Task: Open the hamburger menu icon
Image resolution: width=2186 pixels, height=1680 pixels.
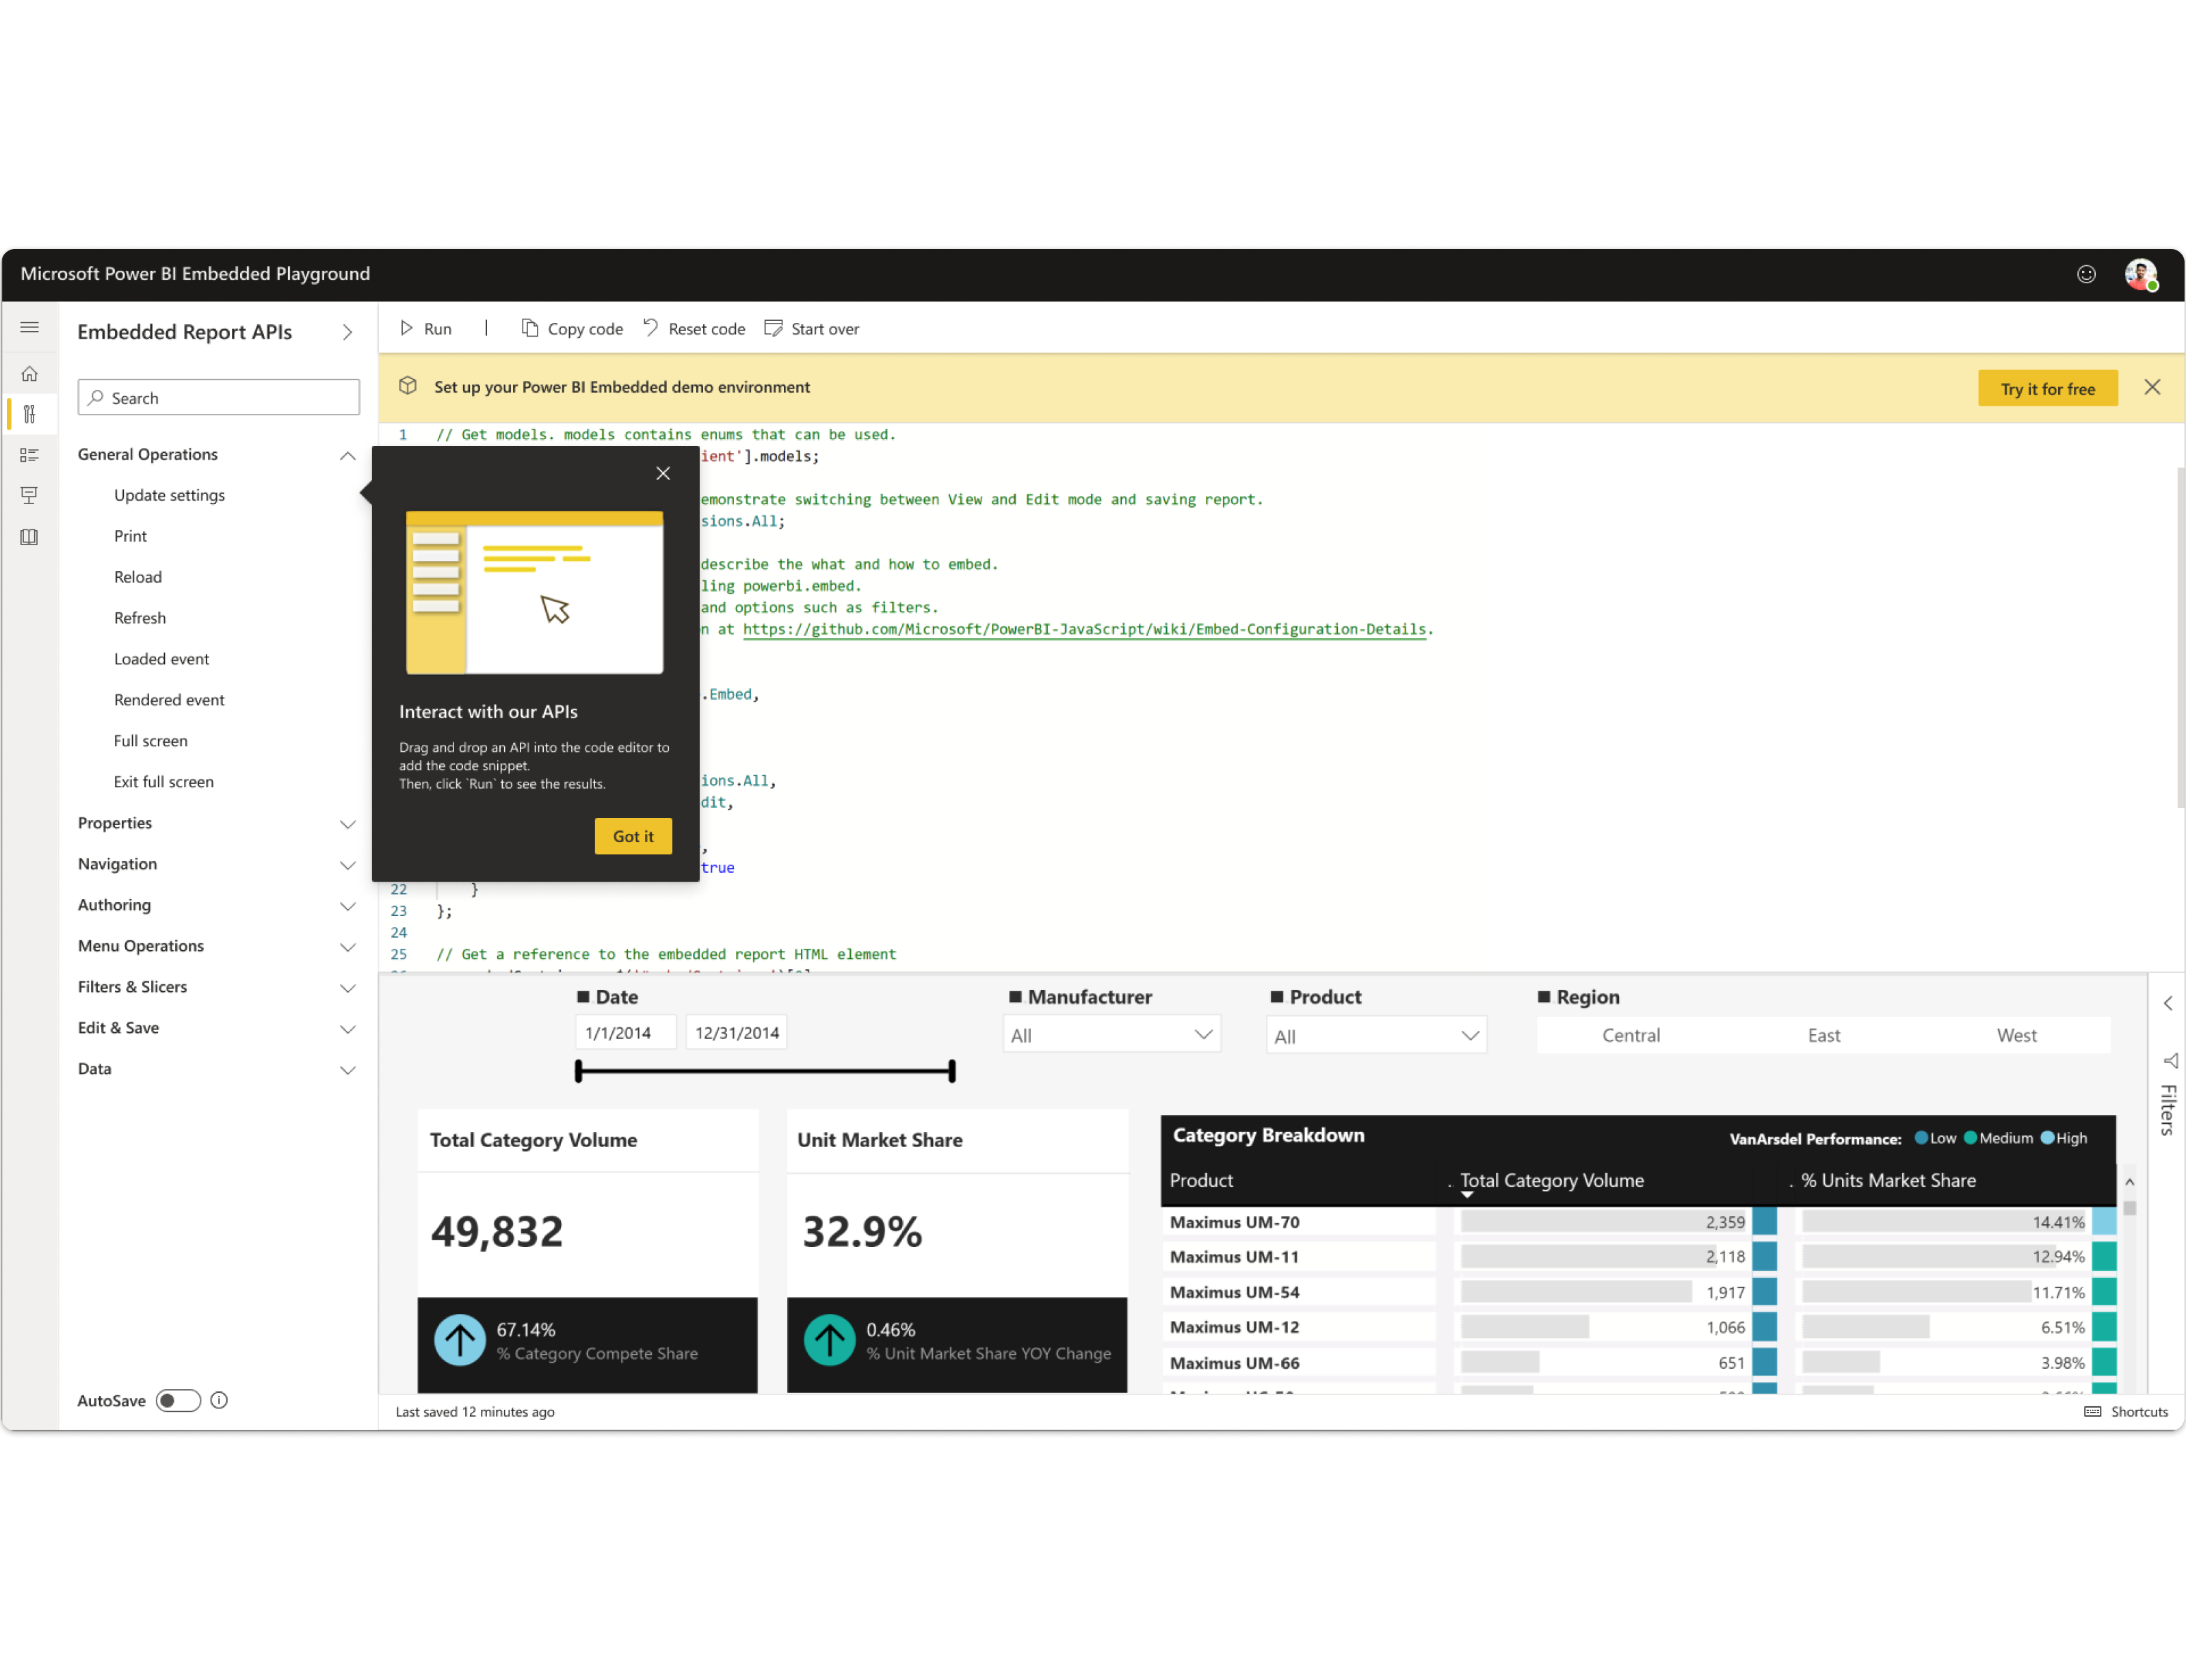Action: (x=29, y=327)
